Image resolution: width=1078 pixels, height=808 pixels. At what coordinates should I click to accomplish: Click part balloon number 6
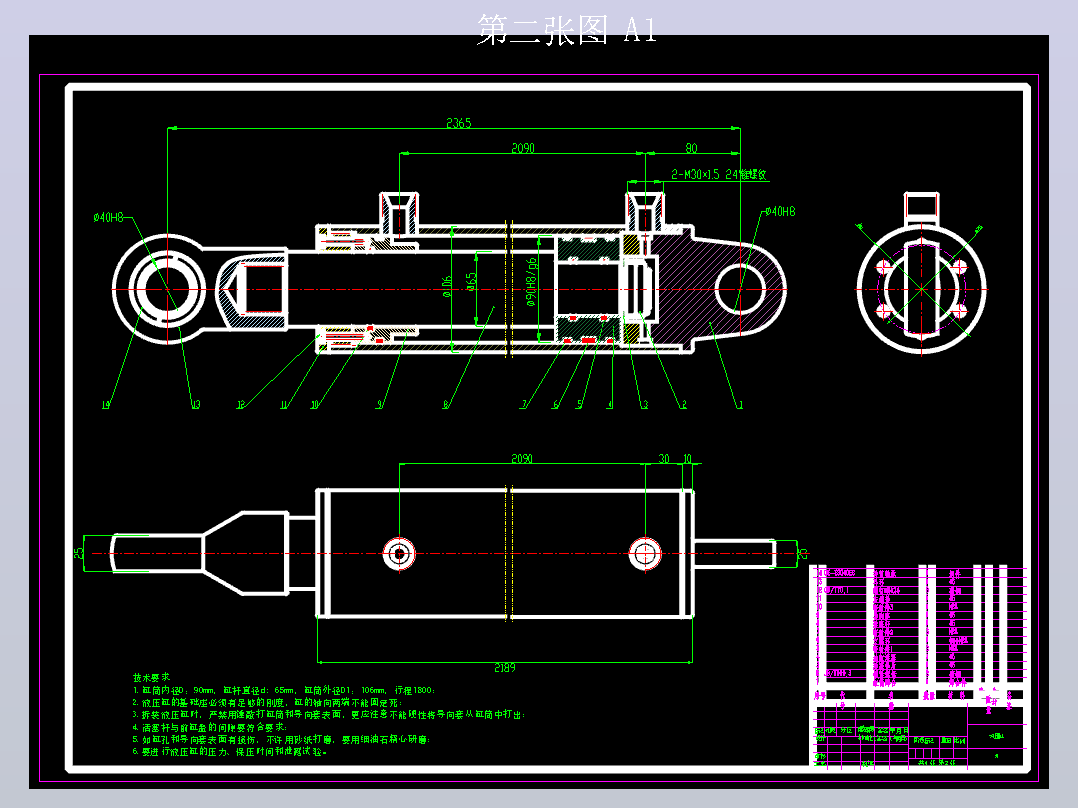point(556,405)
